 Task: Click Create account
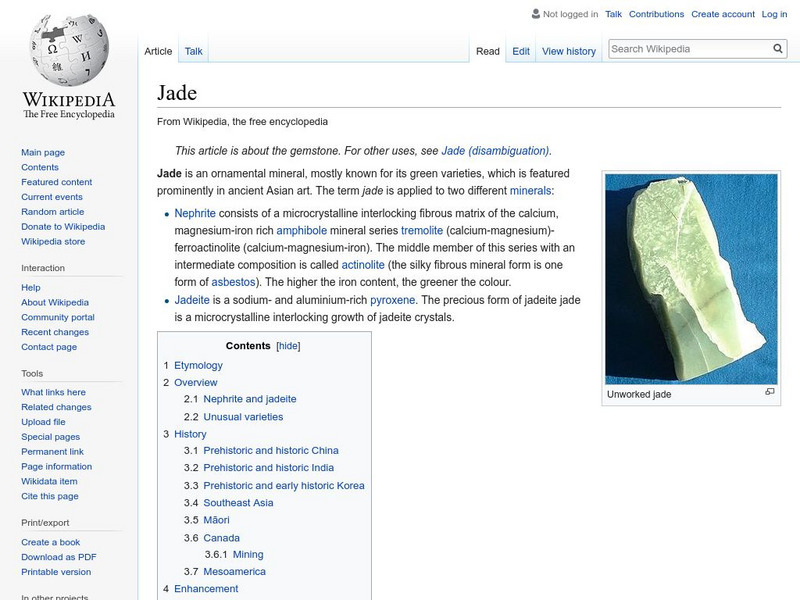pos(723,14)
